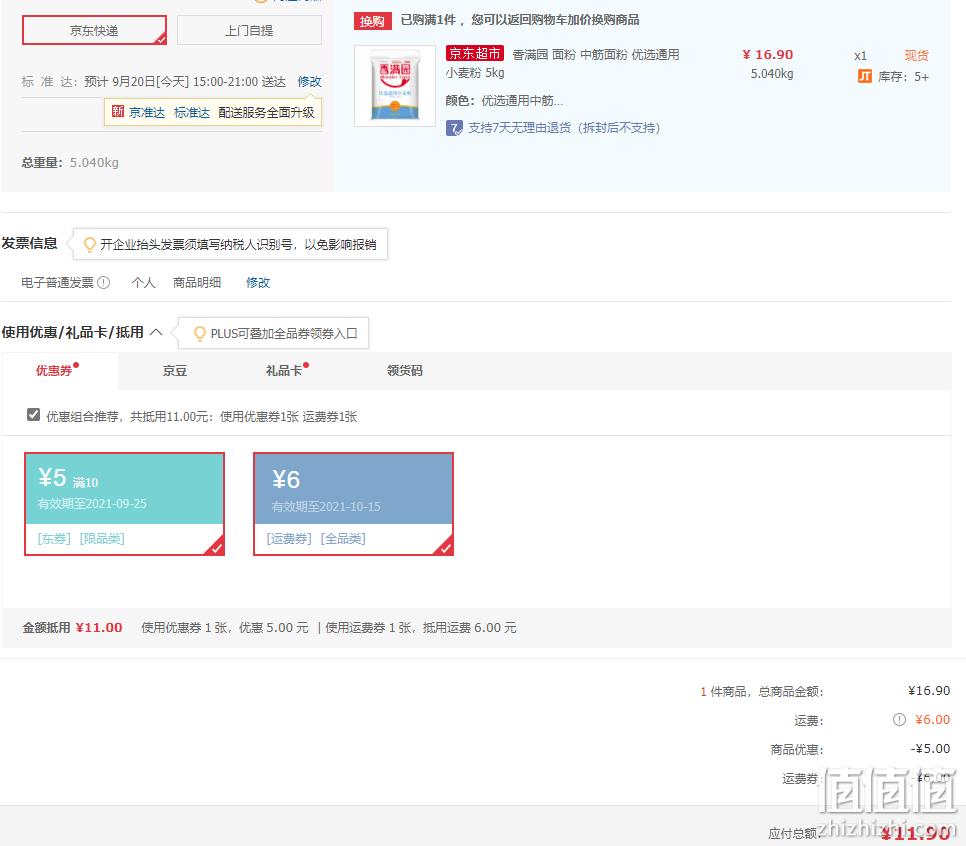Deselect the ¥6 运费券 coupon
This screenshot has width=966, height=846.
(354, 504)
